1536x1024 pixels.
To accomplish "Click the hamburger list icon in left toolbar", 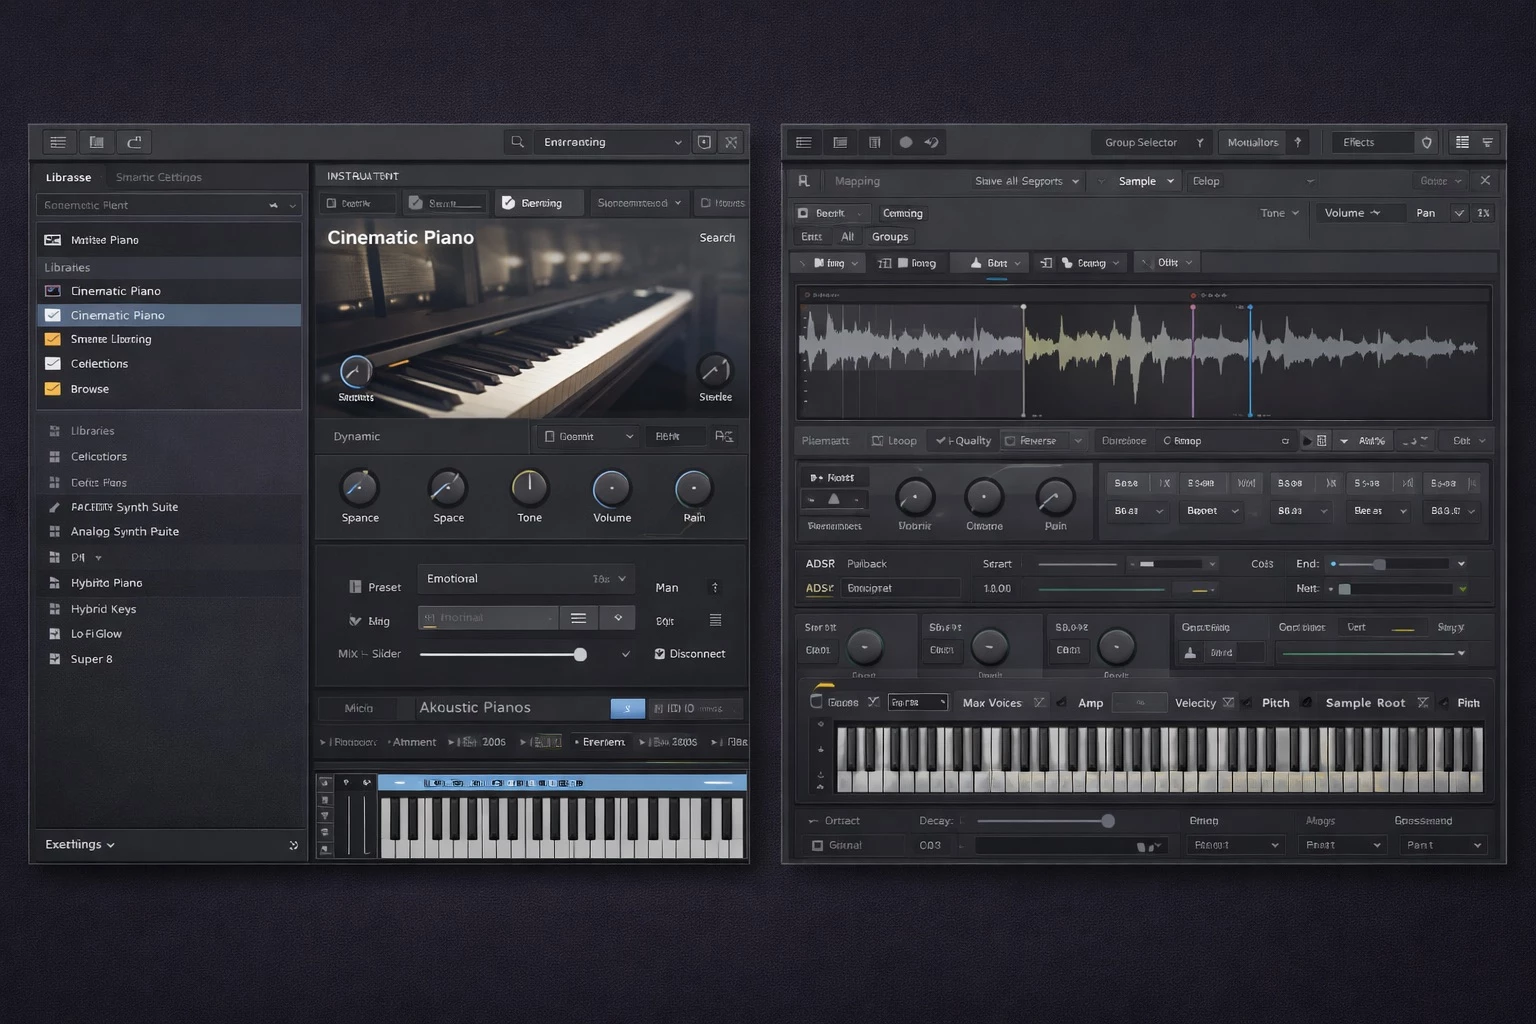I will point(58,142).
